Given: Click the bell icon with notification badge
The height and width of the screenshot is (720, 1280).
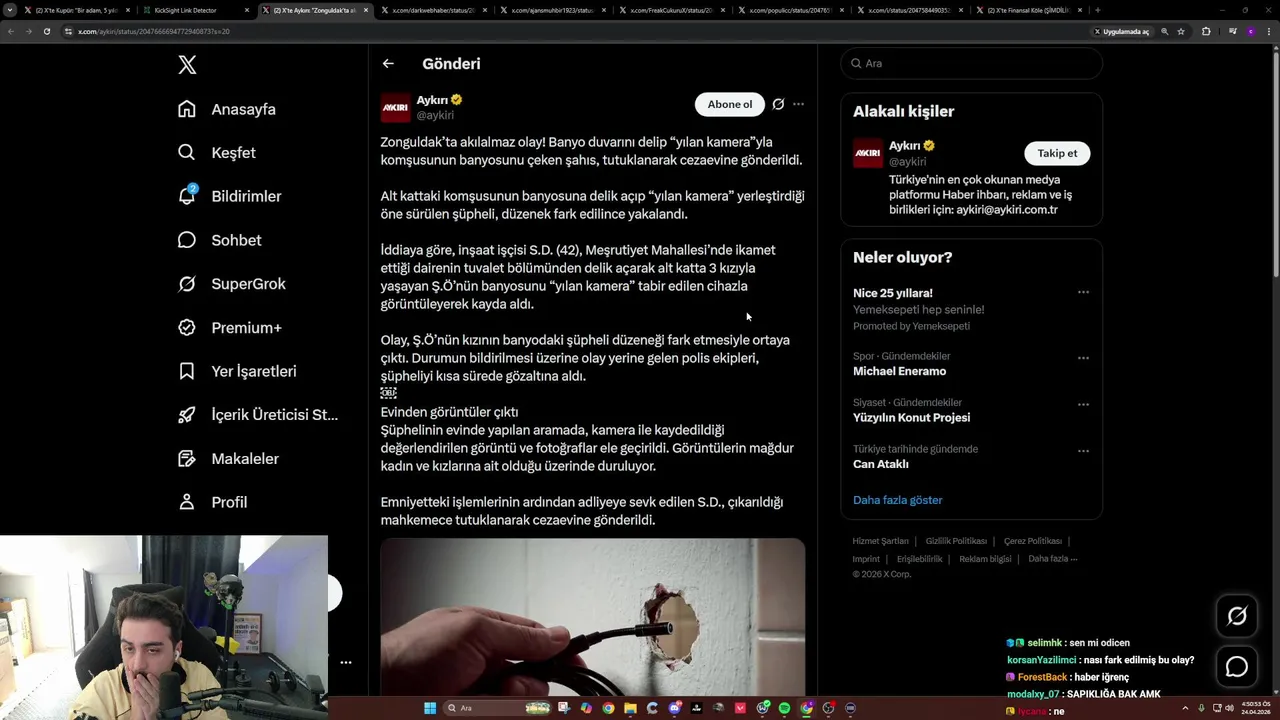Looking at the screenshot, I should click(187, 196).
